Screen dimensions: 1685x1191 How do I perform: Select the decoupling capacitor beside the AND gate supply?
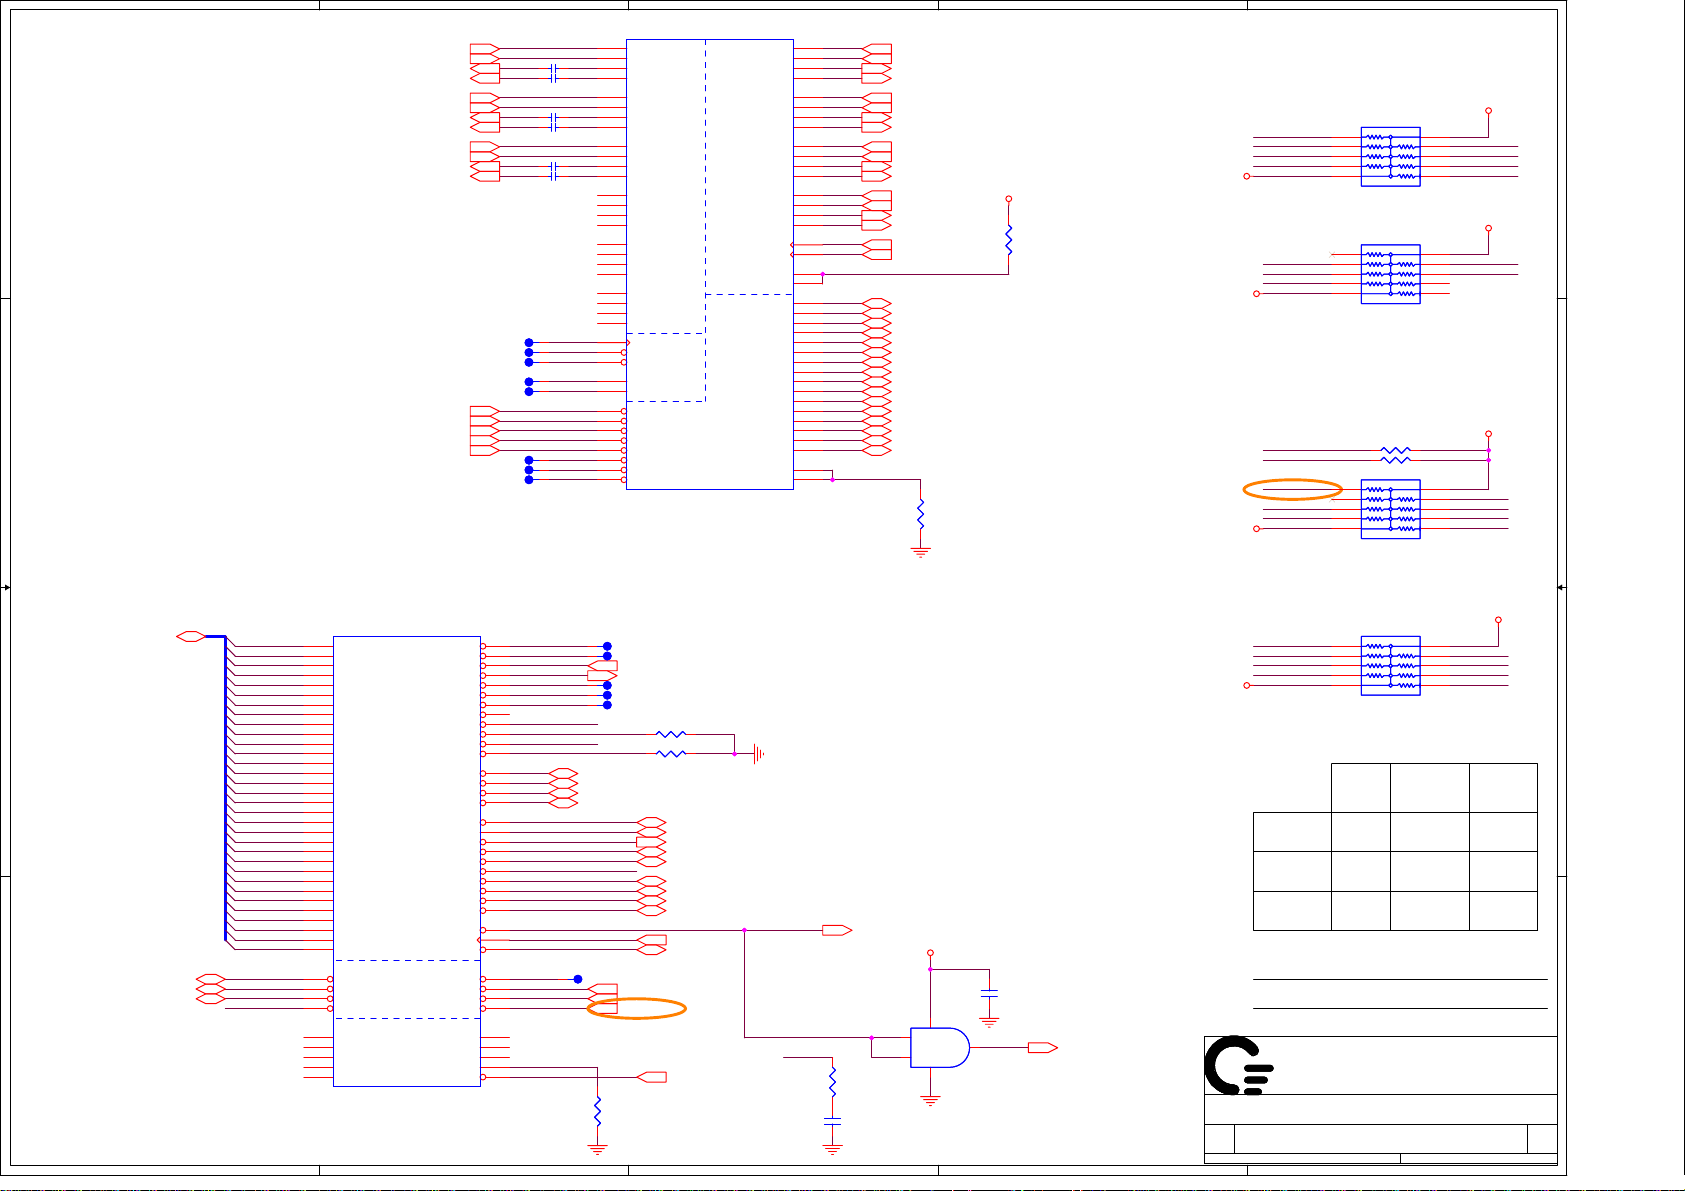[x=989, y=992]
